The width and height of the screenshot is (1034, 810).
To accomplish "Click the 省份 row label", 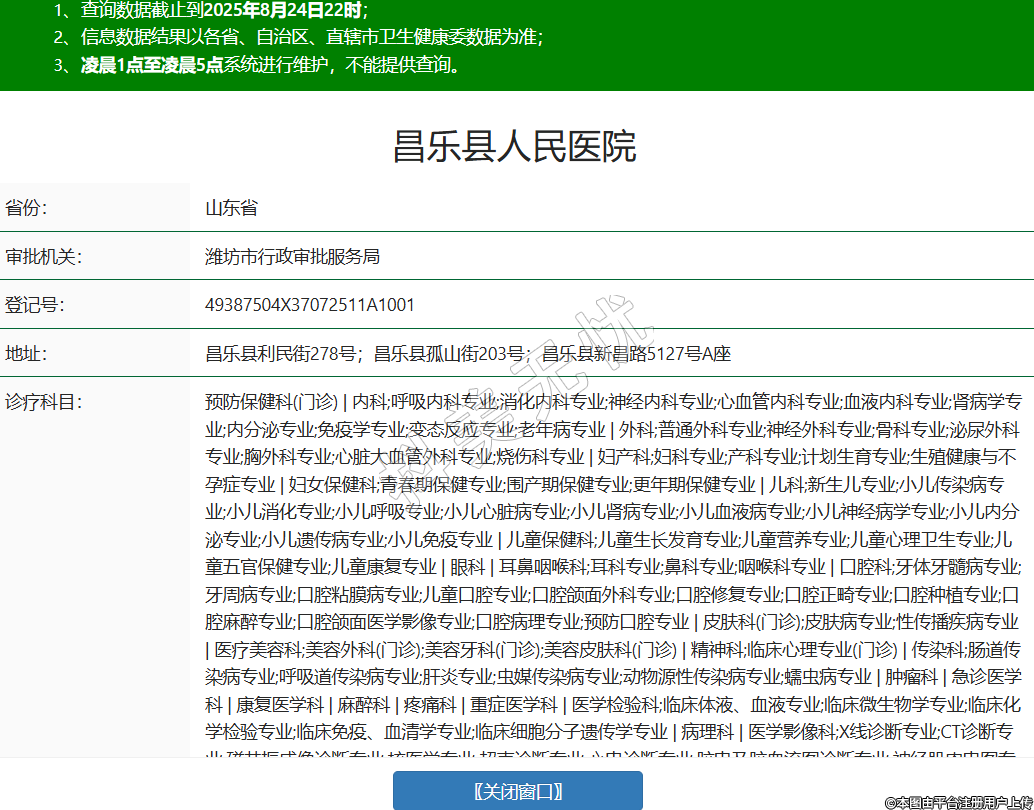I will pos(27,208).
